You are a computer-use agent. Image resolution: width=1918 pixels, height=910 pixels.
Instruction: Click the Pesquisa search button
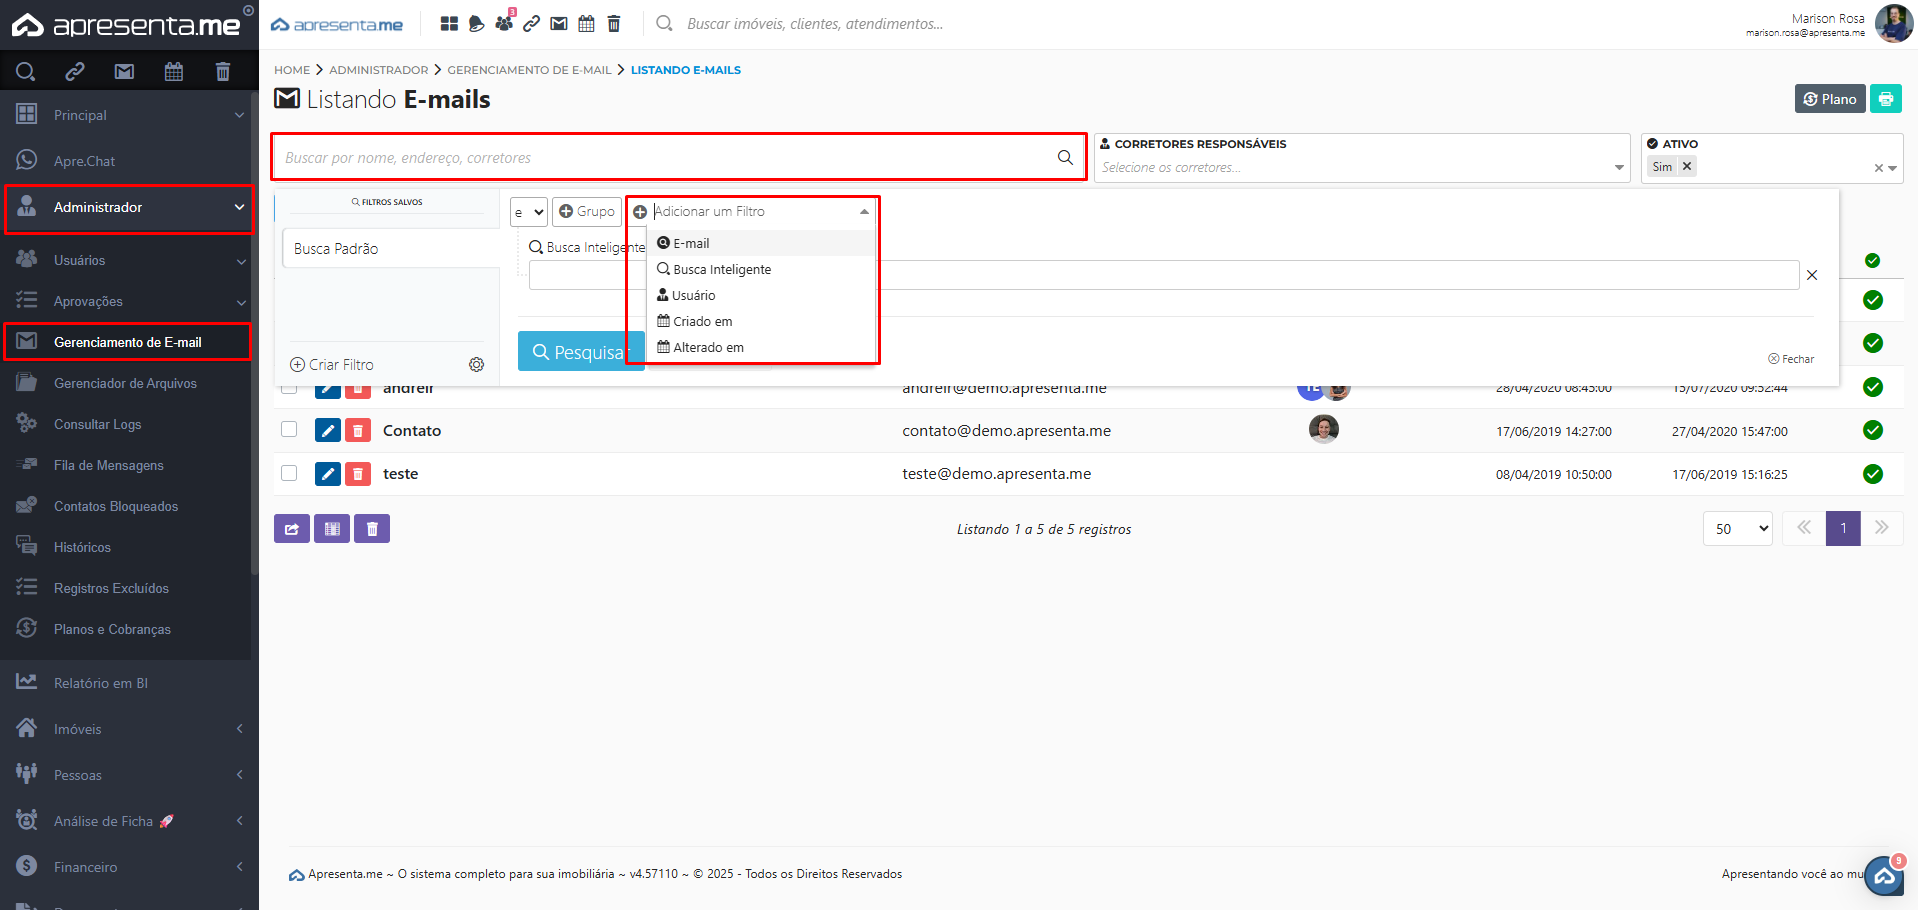click(x=579, y=352)
